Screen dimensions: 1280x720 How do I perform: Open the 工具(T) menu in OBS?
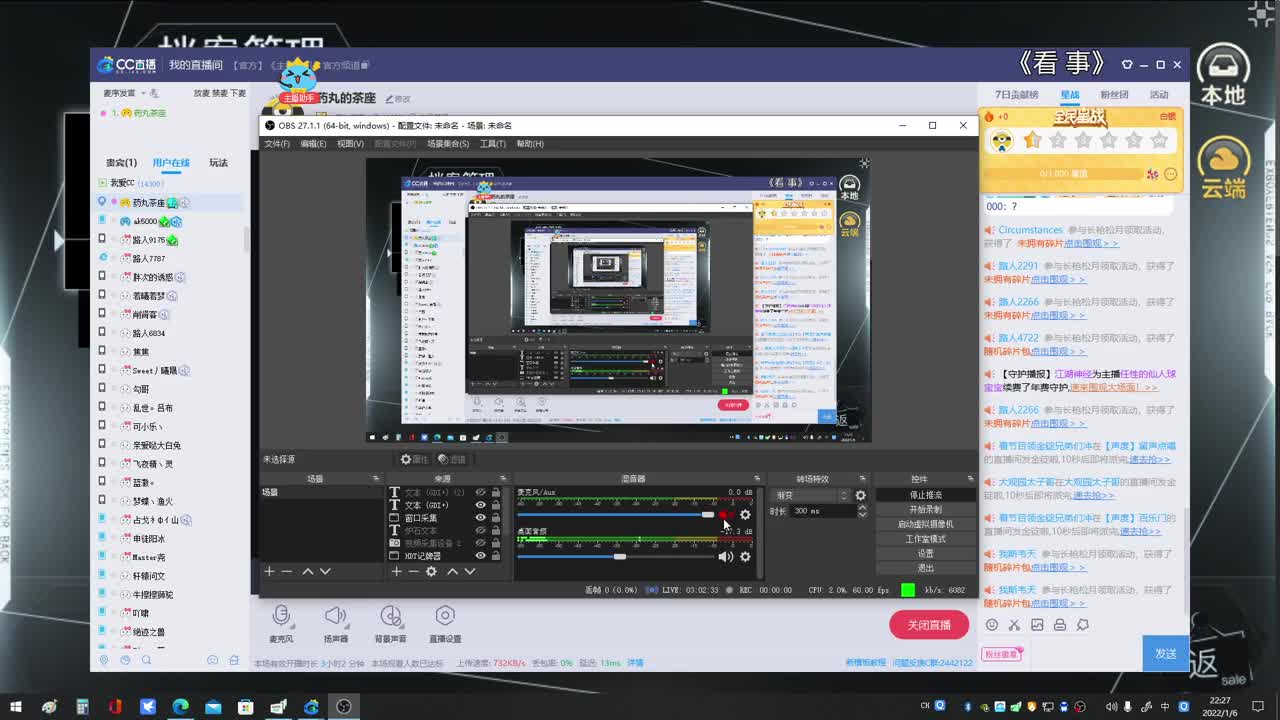pos(492,144)
